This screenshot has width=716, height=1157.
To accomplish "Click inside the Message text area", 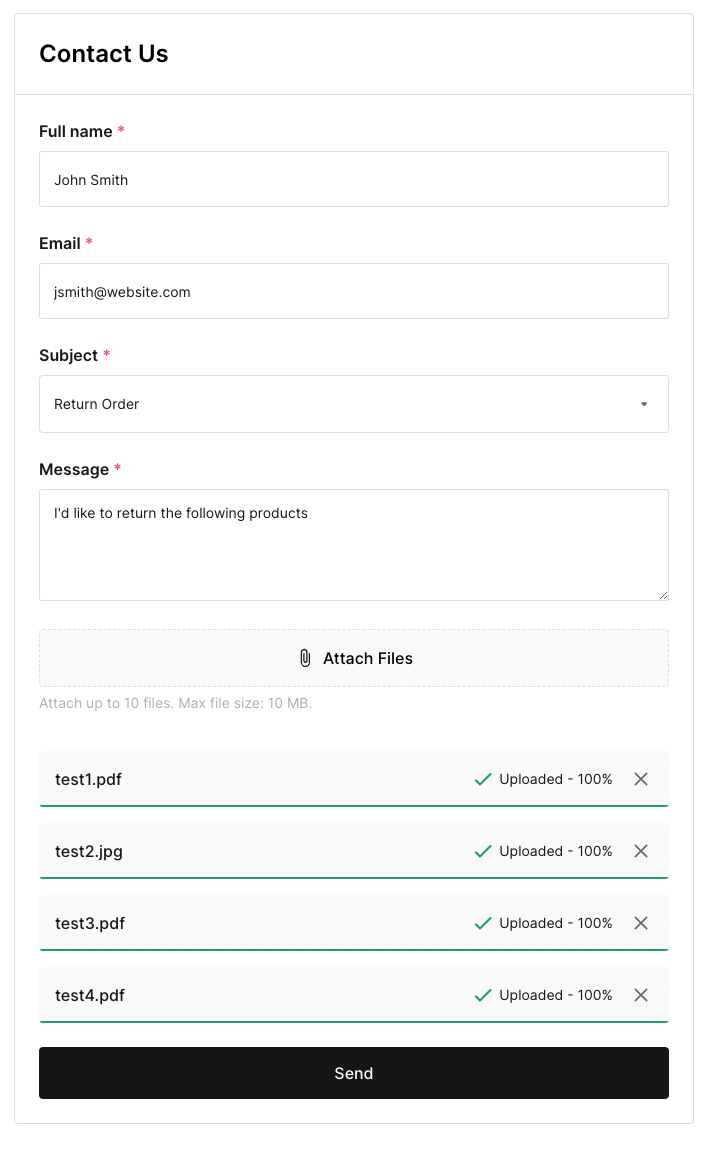I will pos(353,545).
